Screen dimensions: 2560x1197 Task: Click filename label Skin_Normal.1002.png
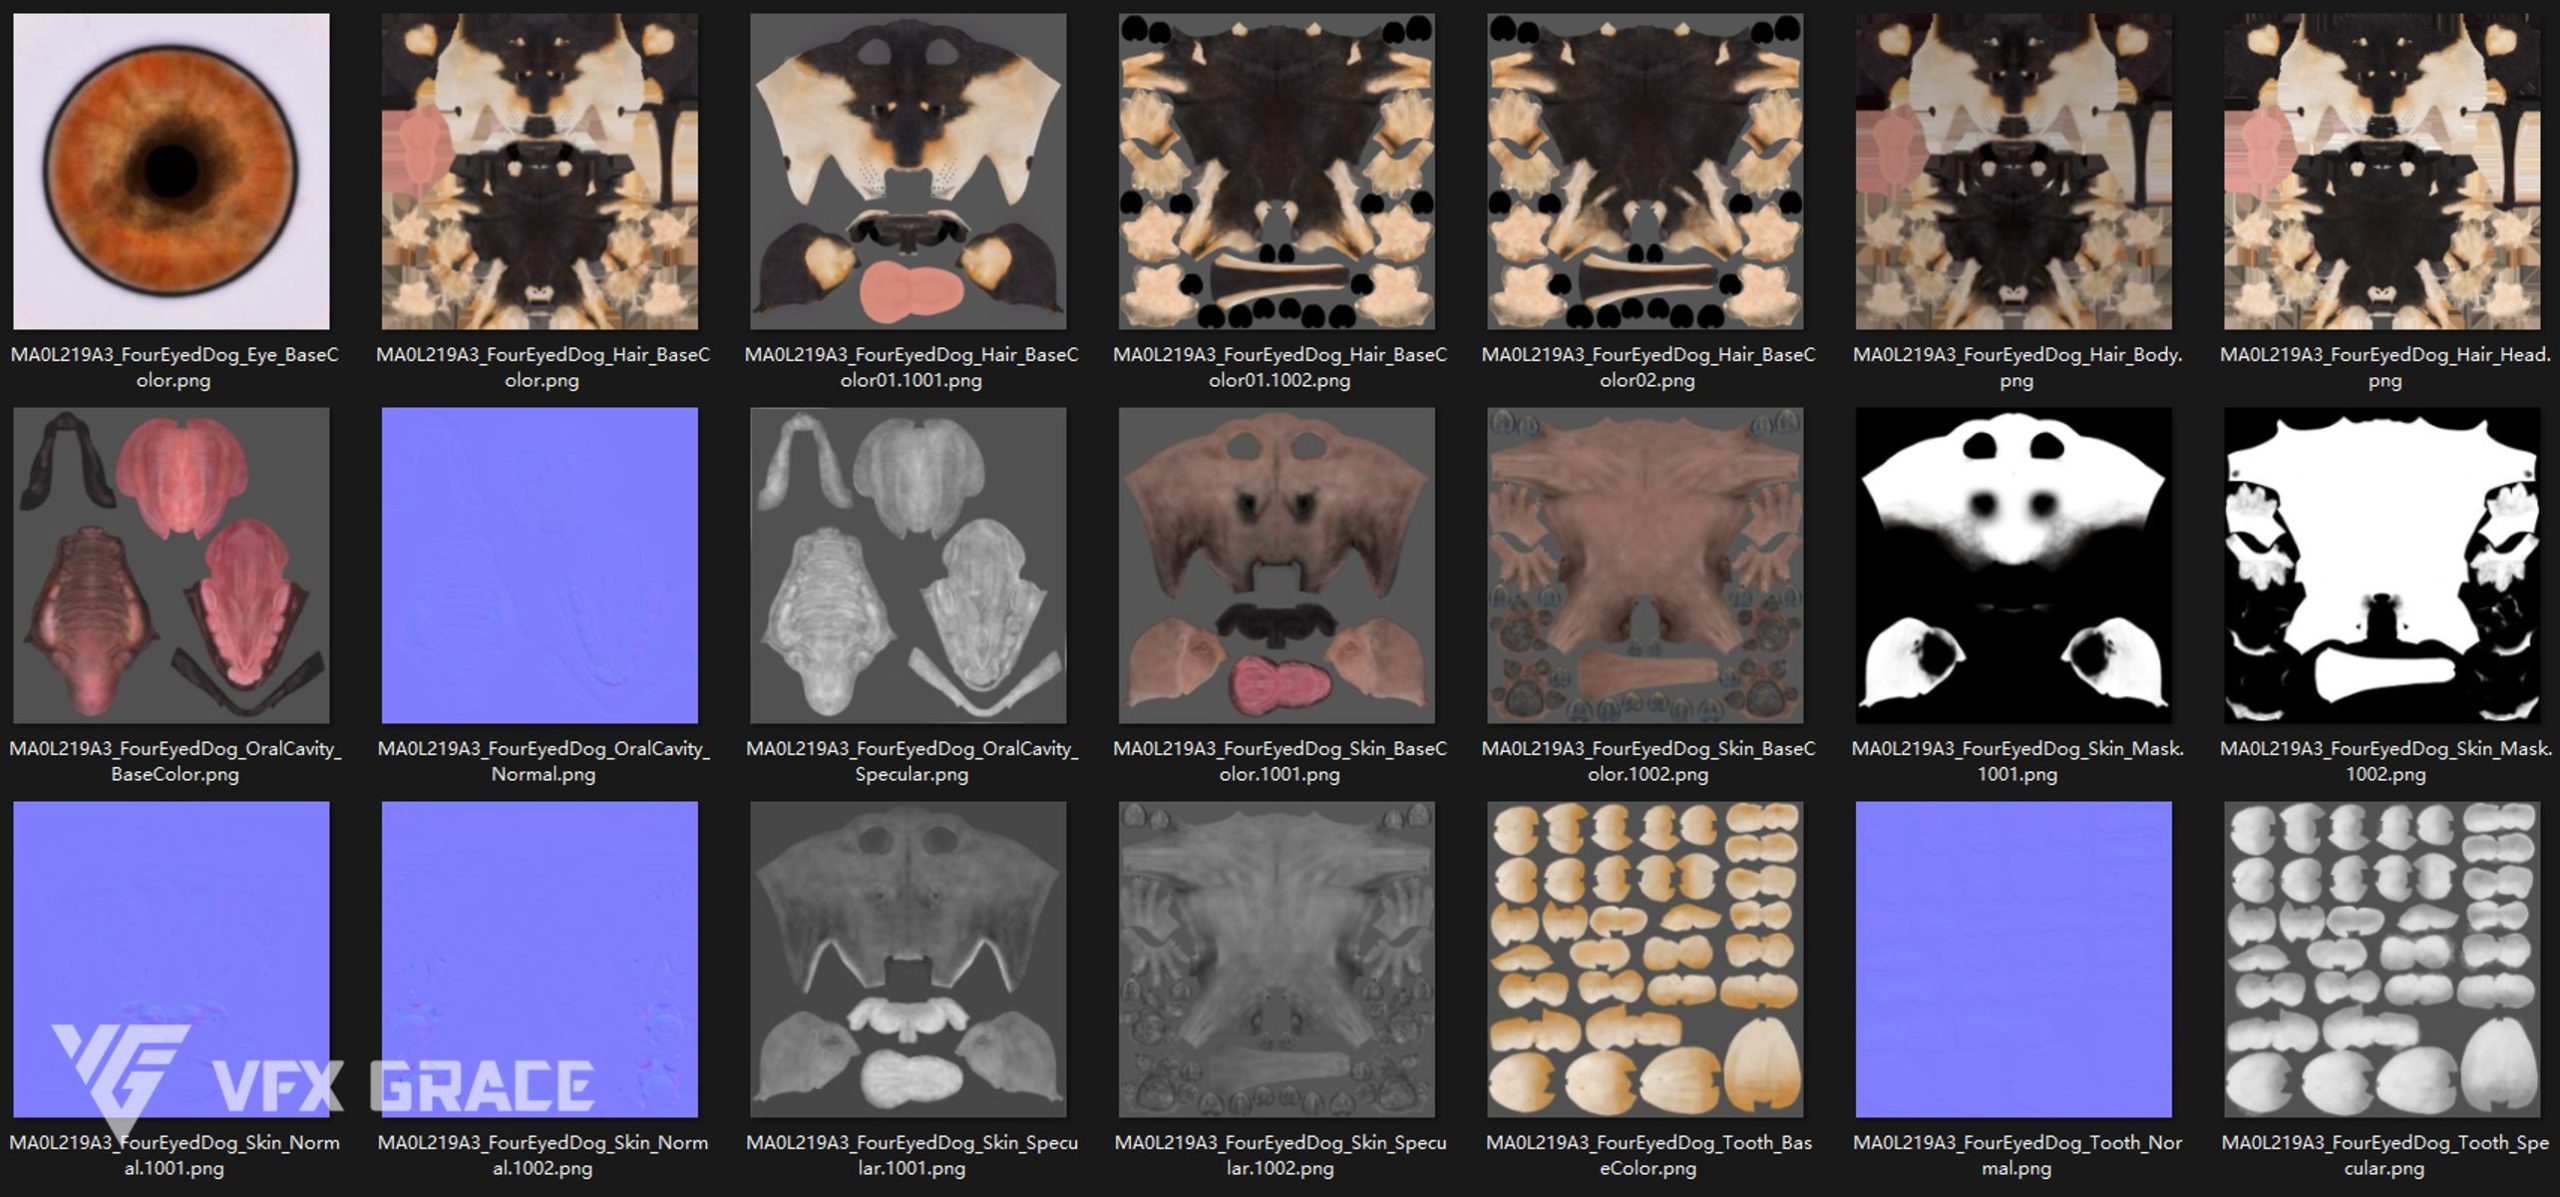point(542,1155)
